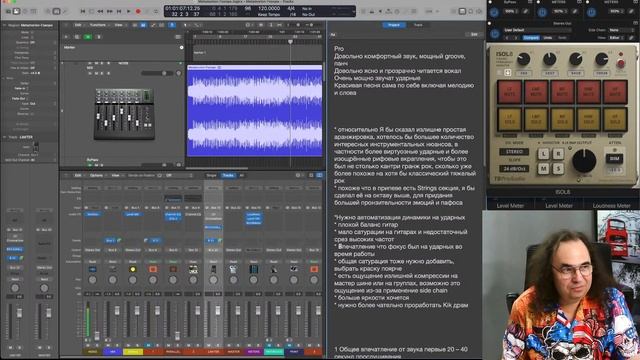Click the red power button on ISOL8
Viewport: 640px width, 360px height.
click(620, 63)
